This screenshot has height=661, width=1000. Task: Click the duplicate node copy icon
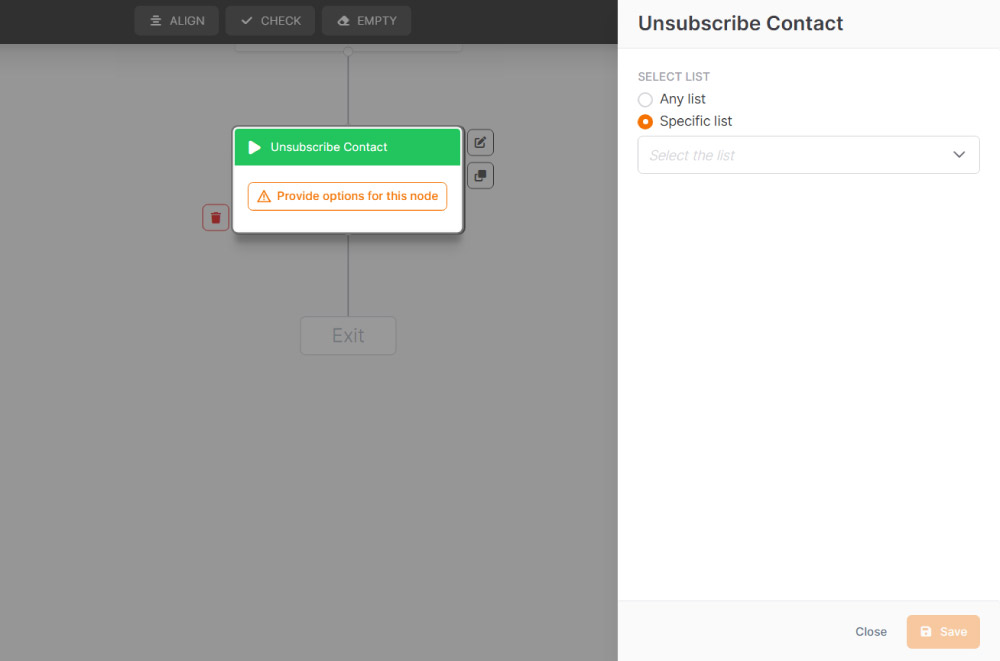pyautogui.click(x=480, y=176)
